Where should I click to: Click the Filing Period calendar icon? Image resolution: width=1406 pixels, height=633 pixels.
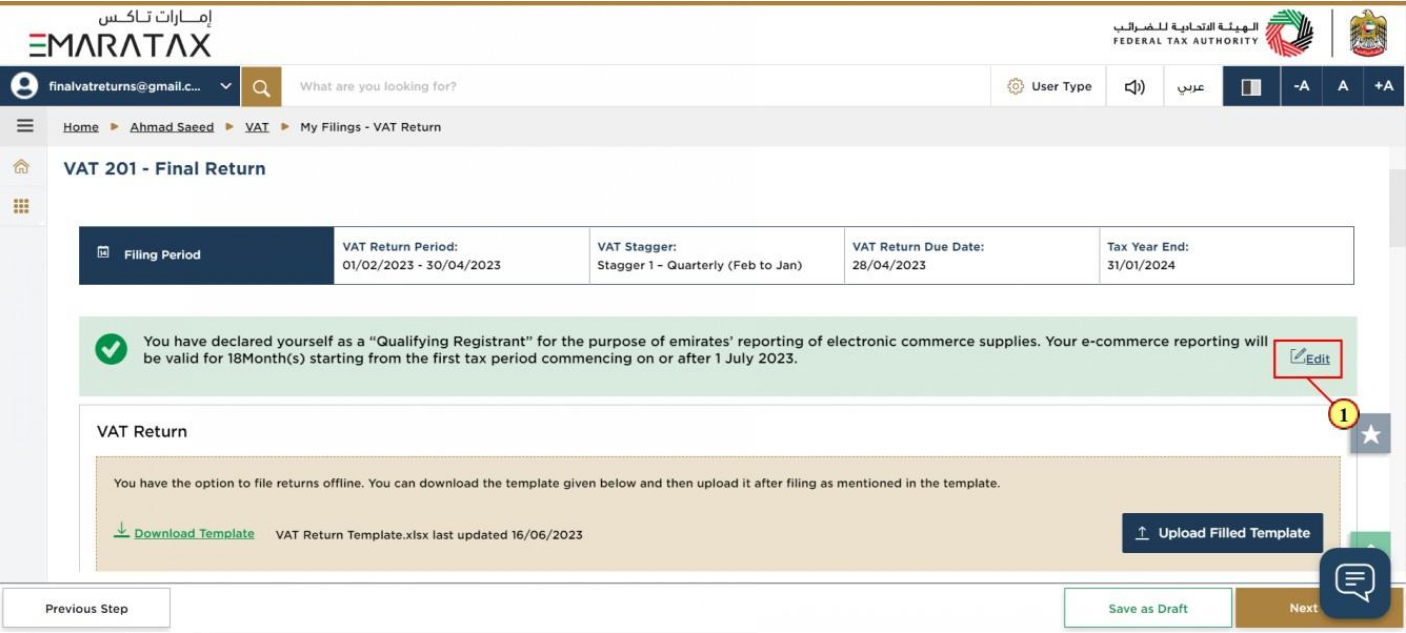tap(103, 254)
